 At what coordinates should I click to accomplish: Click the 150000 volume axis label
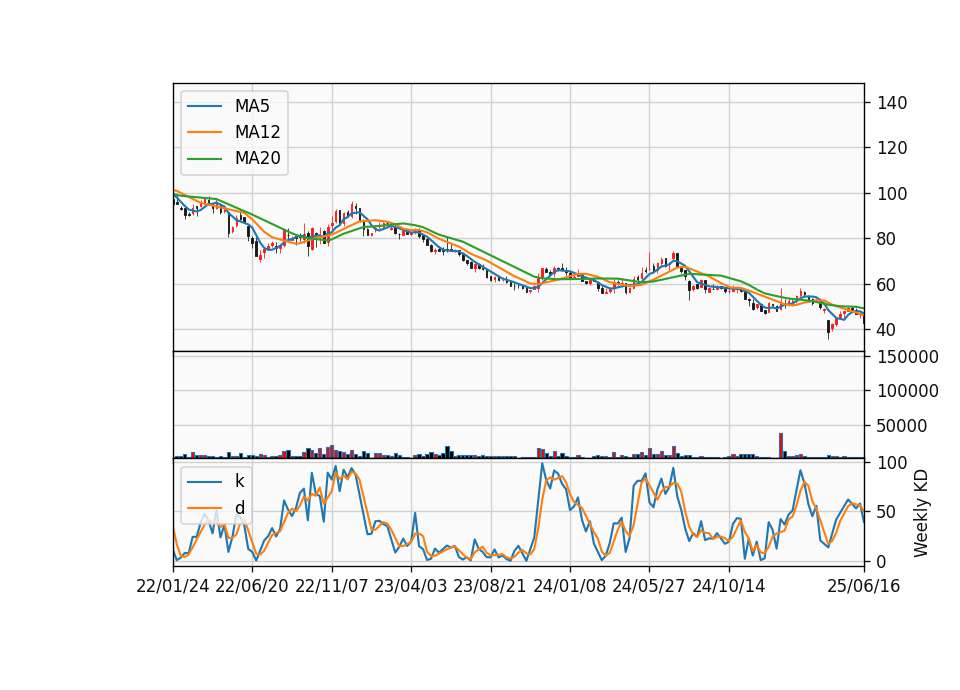point(908,357)
